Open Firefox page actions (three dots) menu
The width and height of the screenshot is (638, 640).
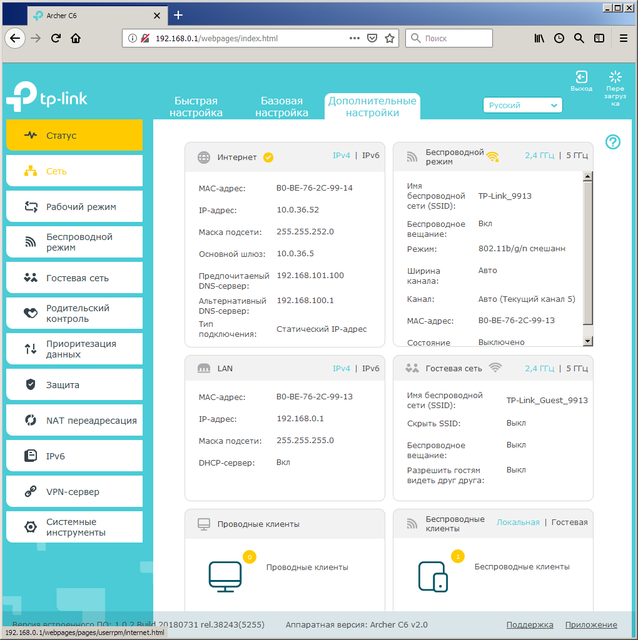tap(353, 38)
